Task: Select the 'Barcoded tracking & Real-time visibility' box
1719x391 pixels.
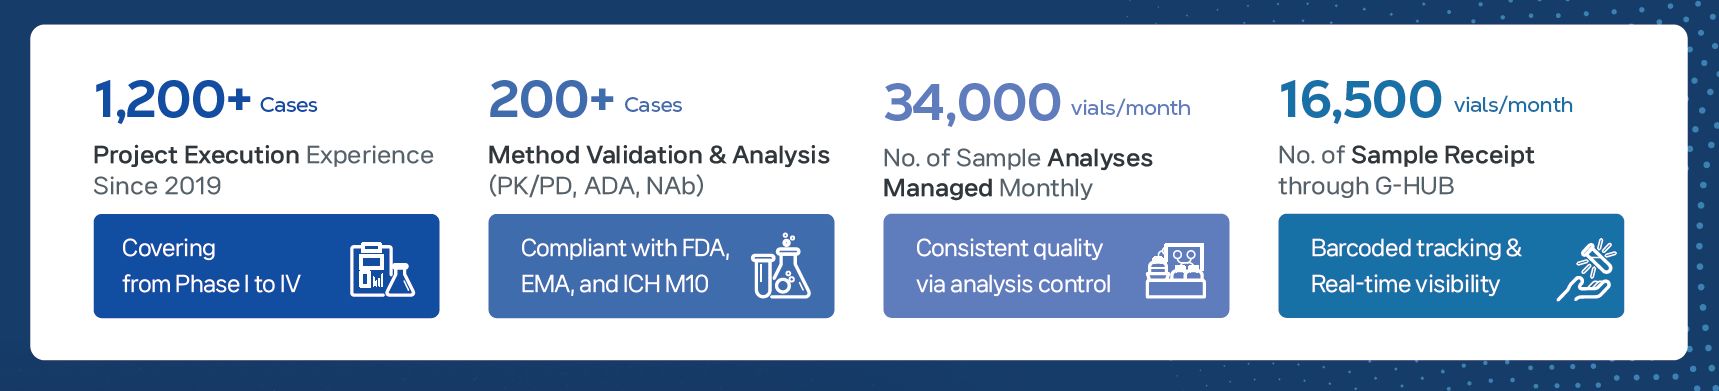Action: (x=1451, y=266)
